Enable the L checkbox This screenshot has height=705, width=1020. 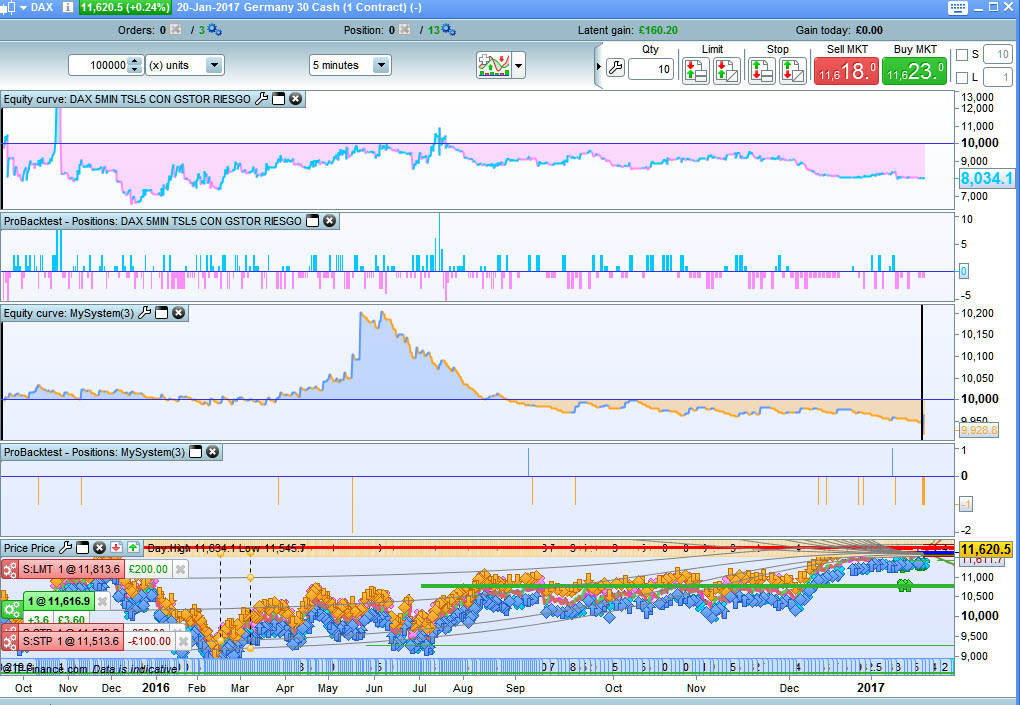(962, 77)
